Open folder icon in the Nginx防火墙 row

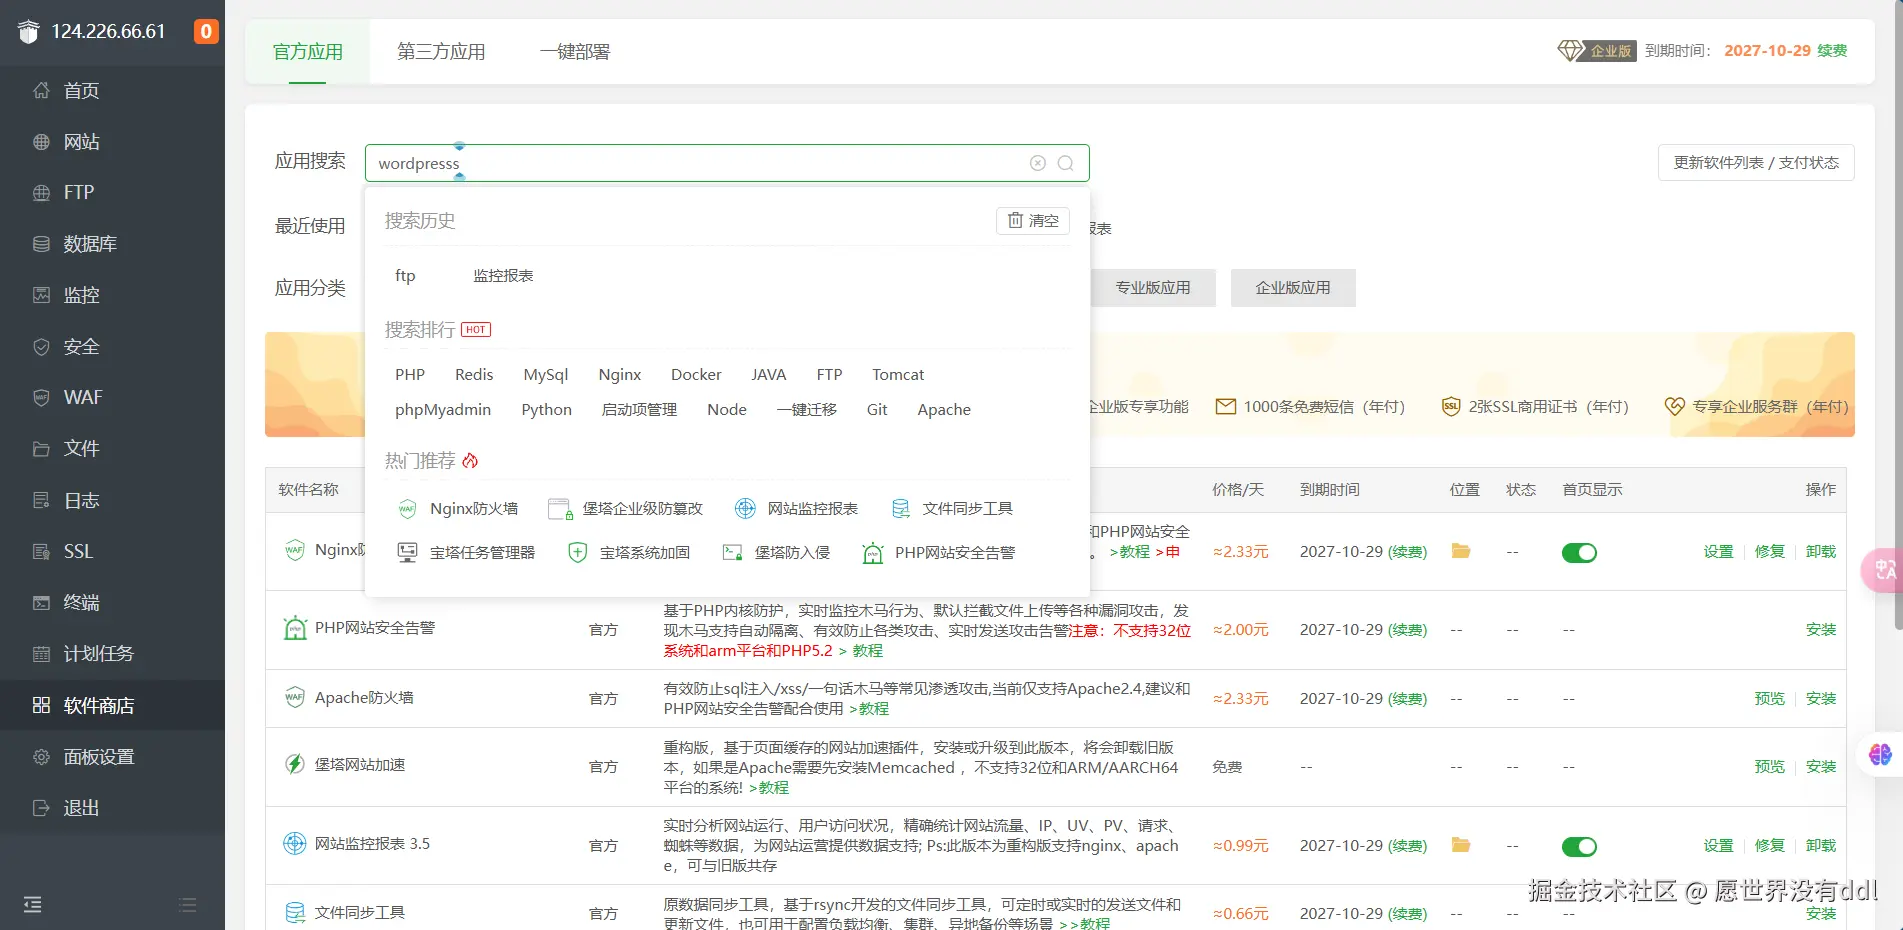[1461, 551]
